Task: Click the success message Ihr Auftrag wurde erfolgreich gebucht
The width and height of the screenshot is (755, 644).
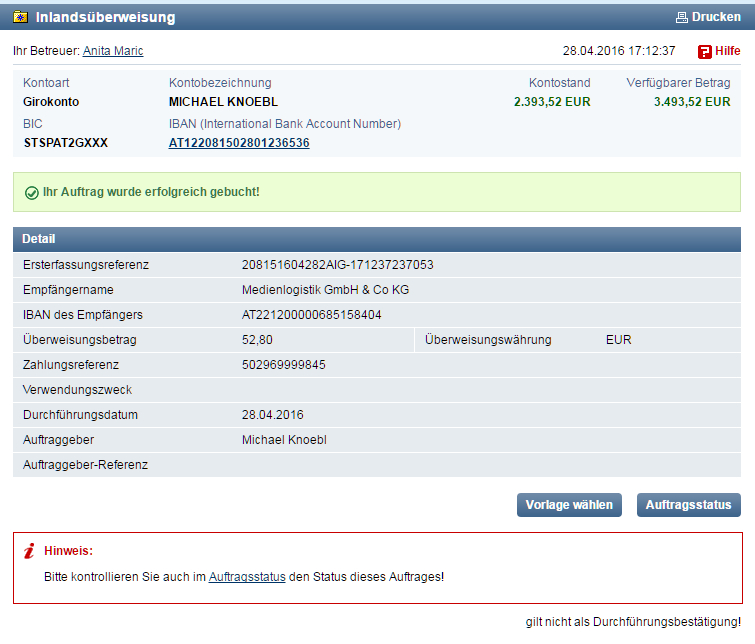Action: pos(151,192)
